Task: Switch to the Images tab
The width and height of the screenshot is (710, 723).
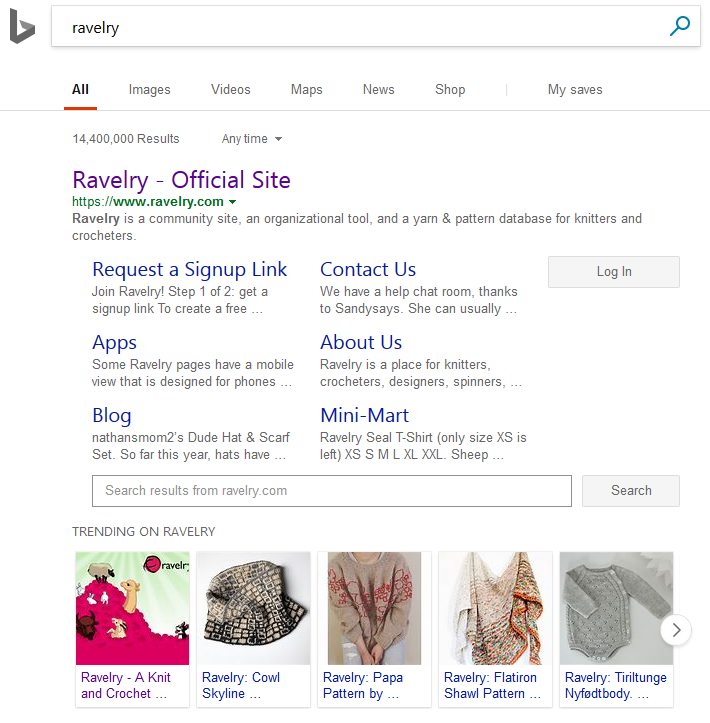Action: pyautogui.click(x=149, y=90)
